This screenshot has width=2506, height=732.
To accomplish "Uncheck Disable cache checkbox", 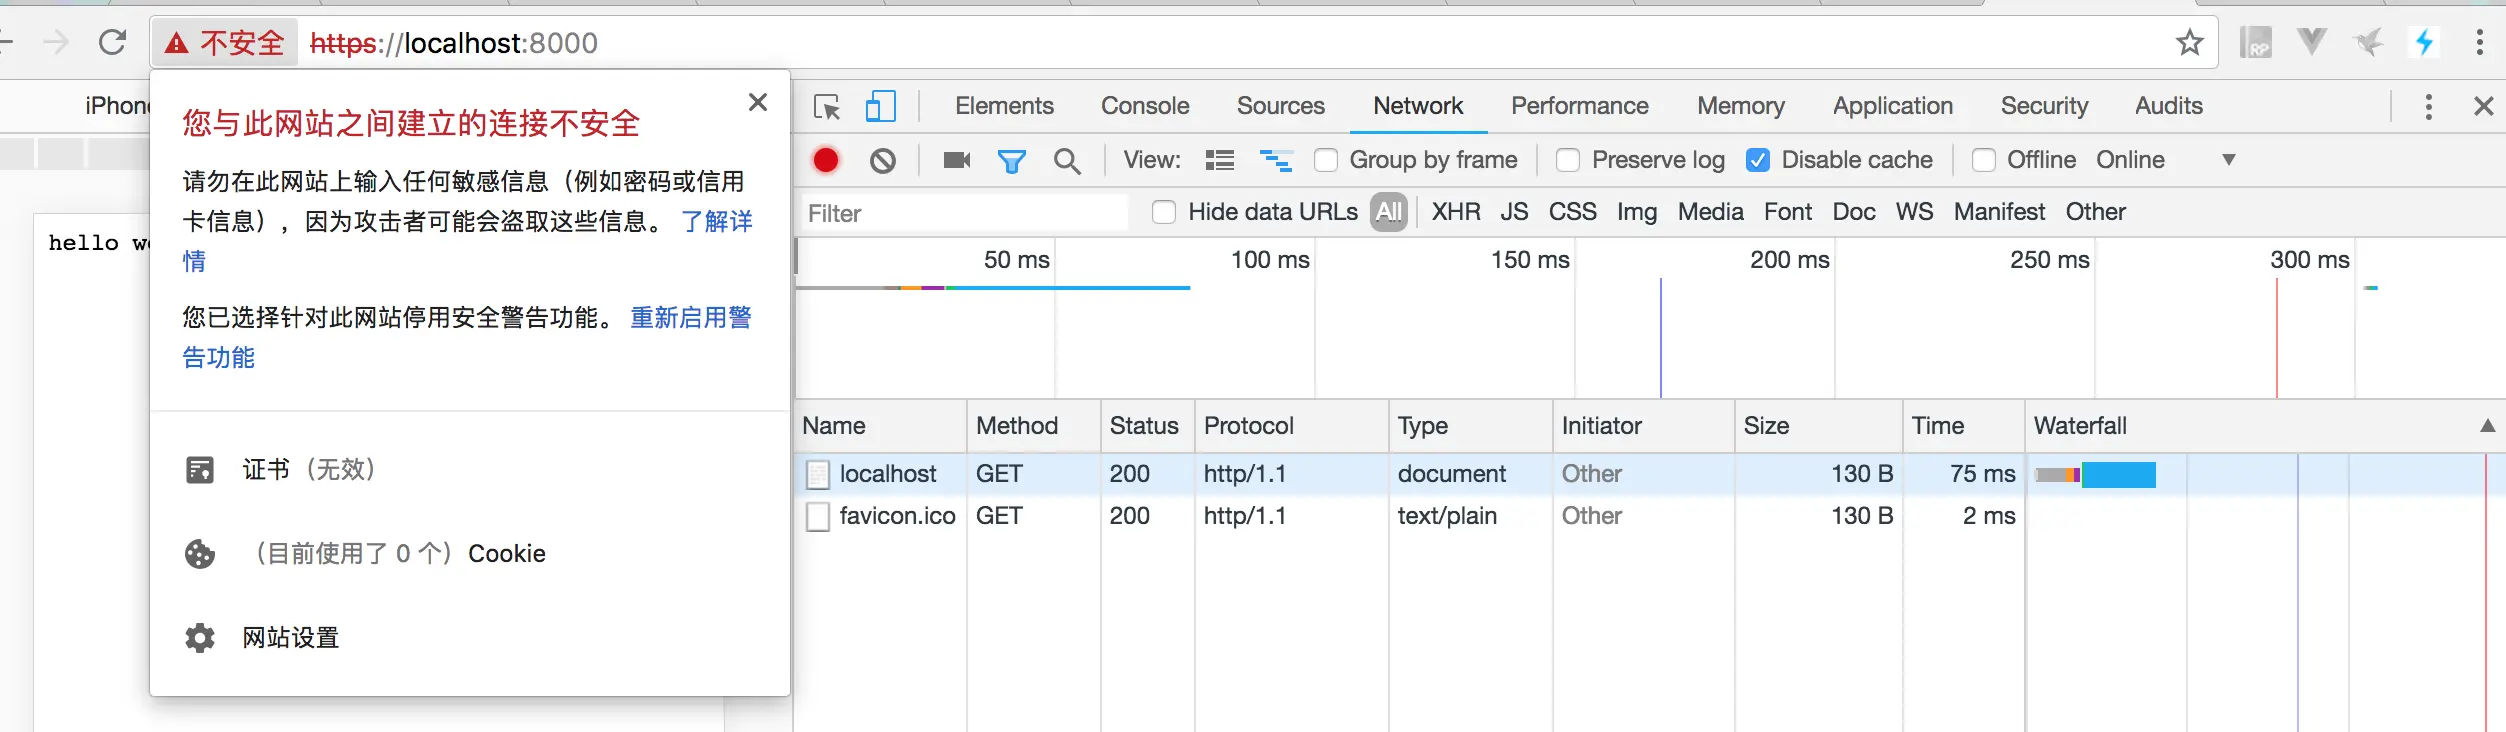I will 1757,160.
